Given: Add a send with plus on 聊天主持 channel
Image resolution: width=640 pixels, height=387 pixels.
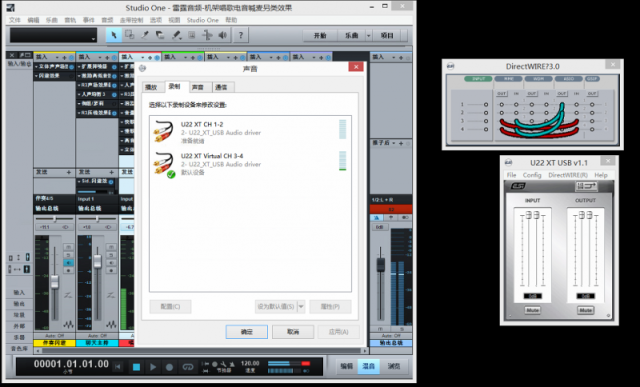Looking at the screenshot, I should 111,172.
